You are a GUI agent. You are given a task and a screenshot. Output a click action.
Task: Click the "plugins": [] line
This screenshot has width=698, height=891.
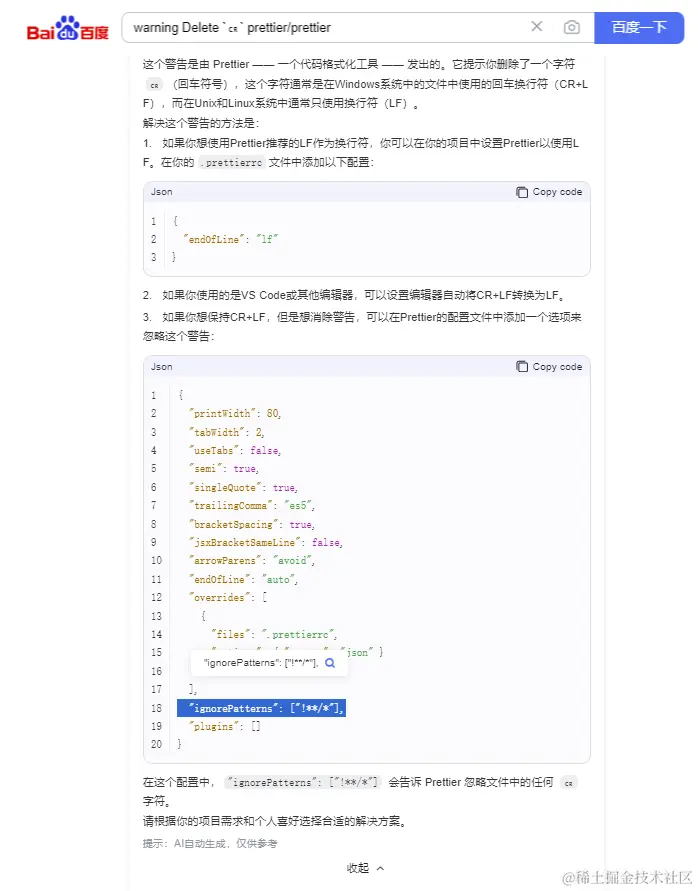pos(225,726)
